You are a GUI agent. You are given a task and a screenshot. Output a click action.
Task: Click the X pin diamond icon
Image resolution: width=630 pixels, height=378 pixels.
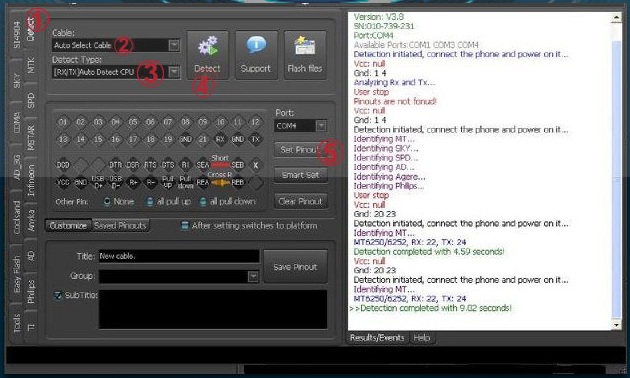(x=256, y=165)
